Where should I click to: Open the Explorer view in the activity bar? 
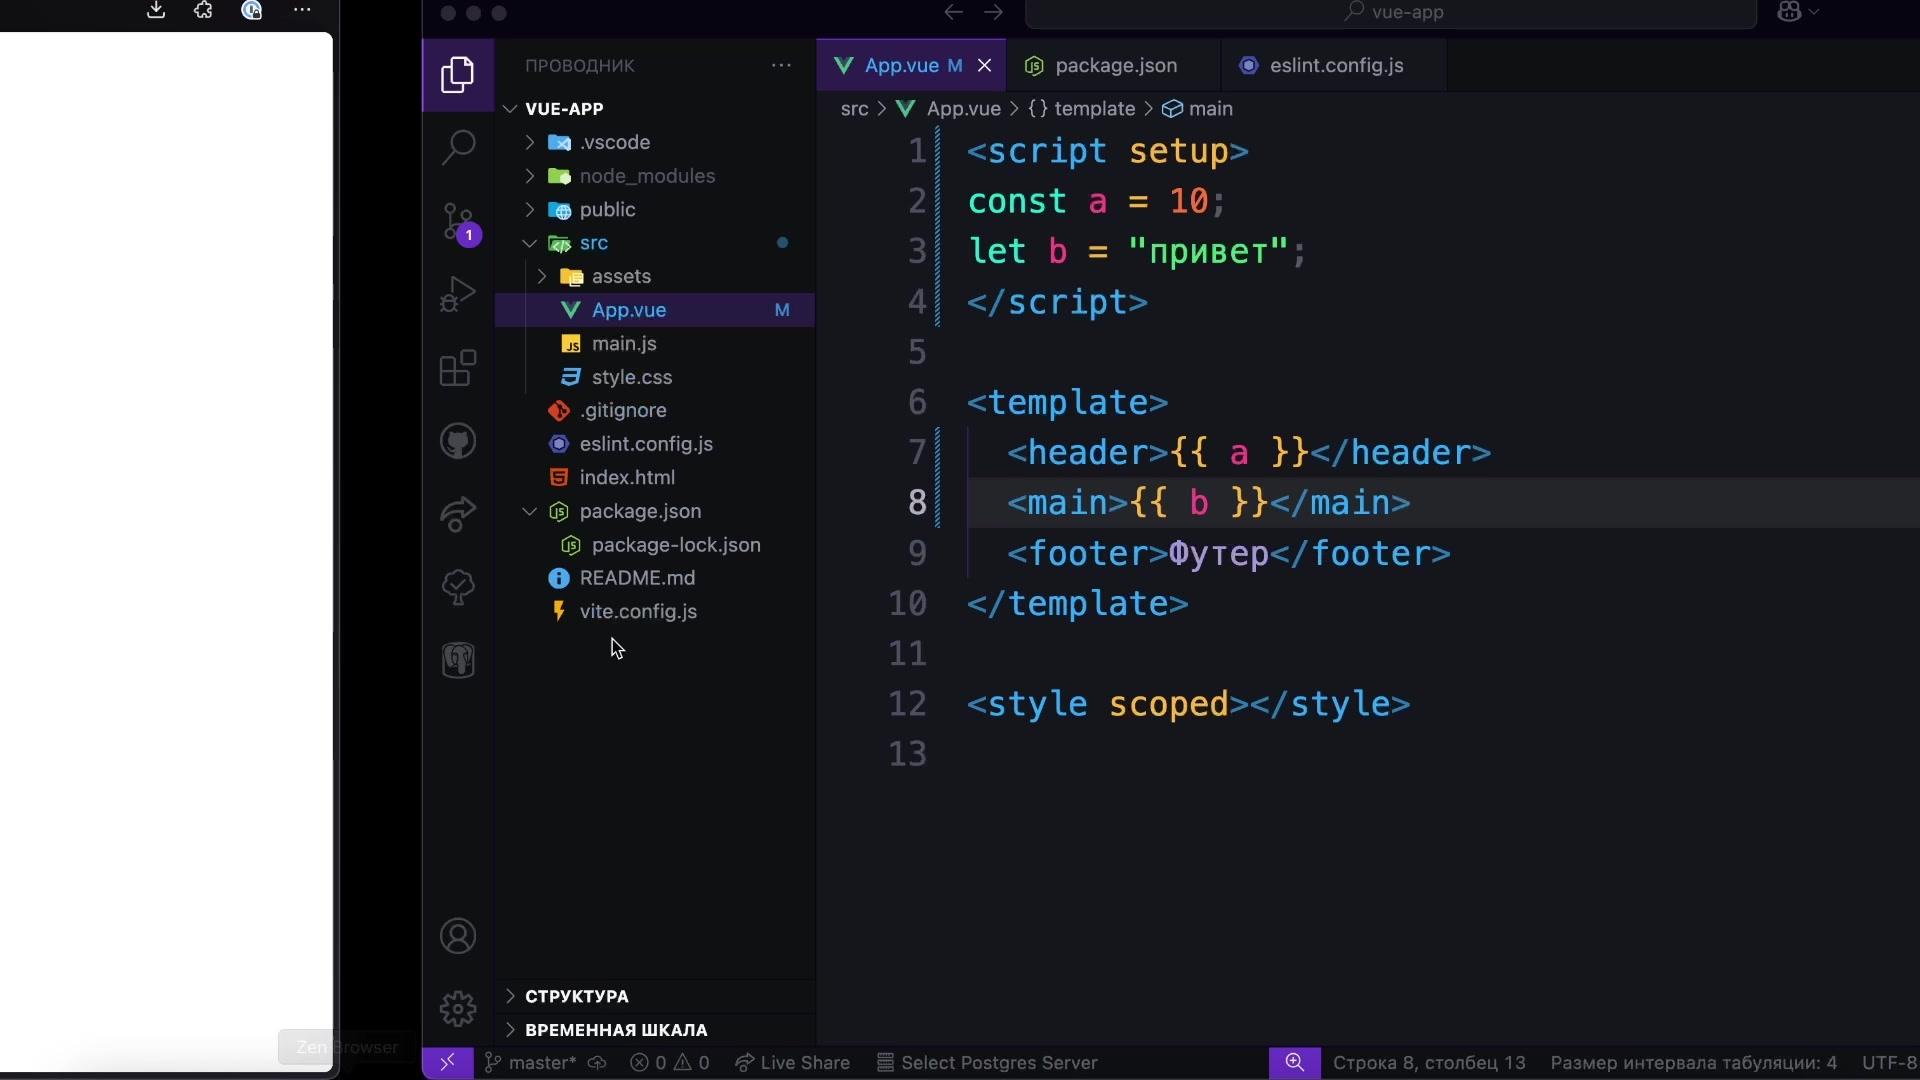coord(458,75)
